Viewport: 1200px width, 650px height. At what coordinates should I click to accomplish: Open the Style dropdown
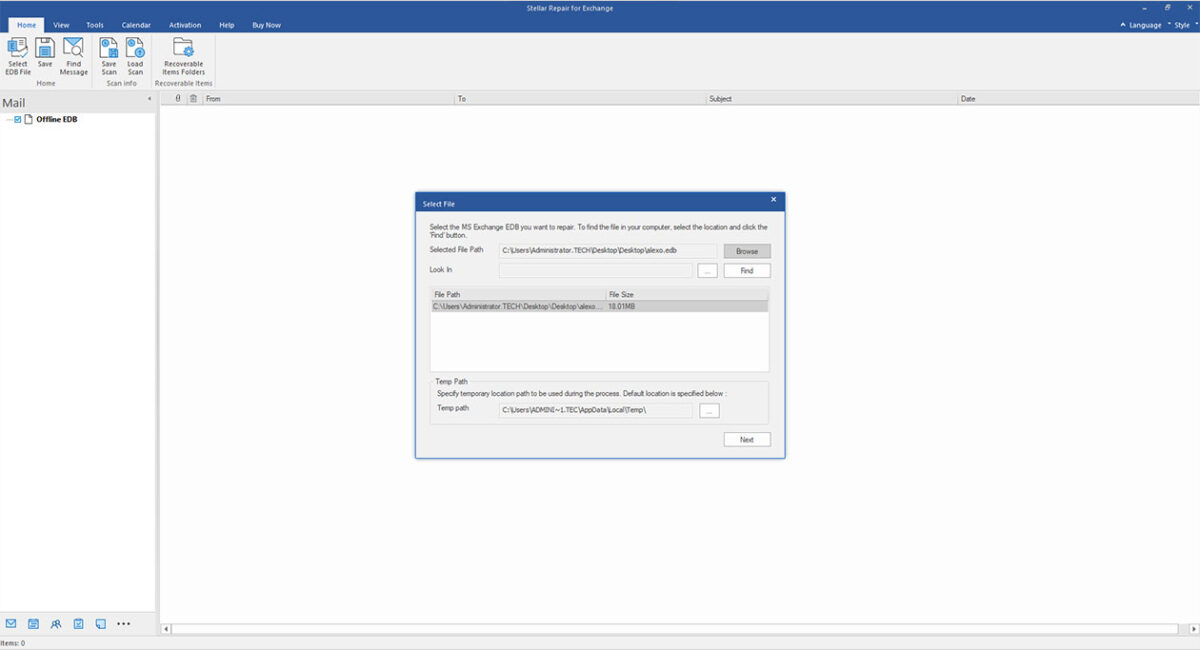[1180, 25]
